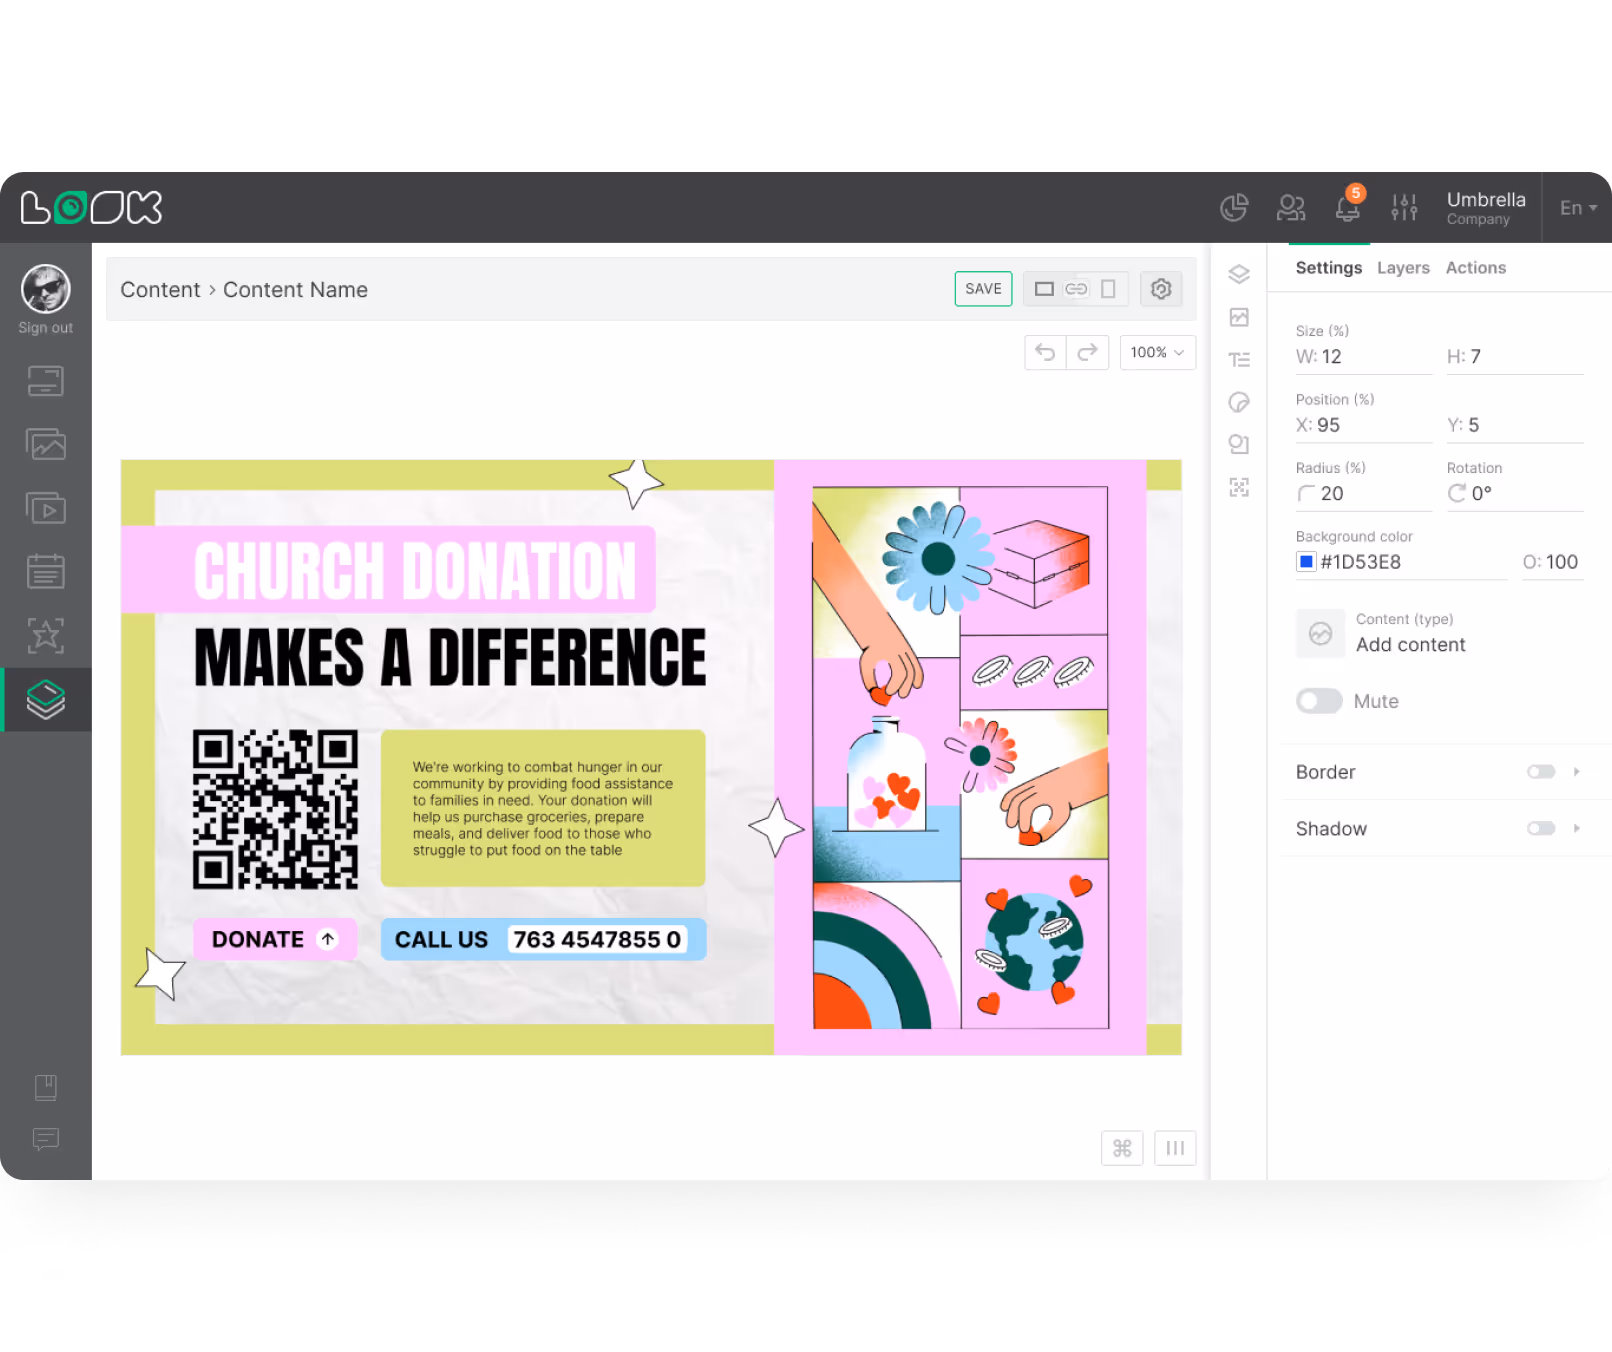Toggle the Mute switch

click(1319, 701)
